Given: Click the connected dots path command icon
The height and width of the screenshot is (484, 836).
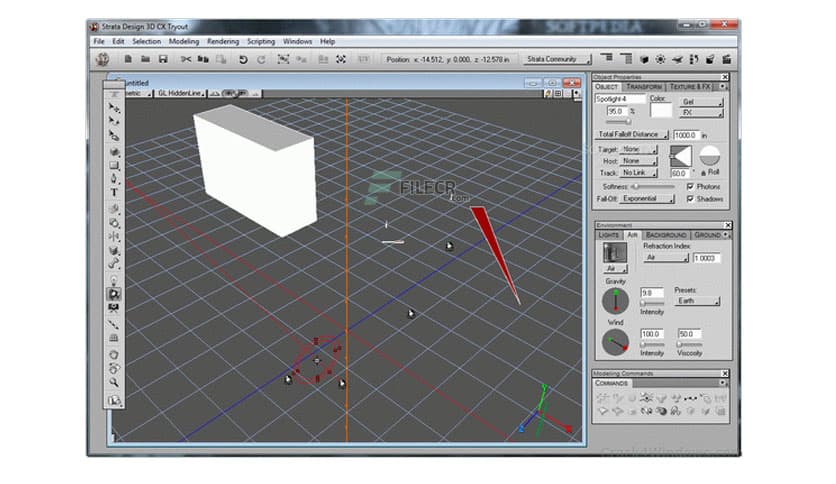Looking at the screenshot, I should pos(690,398).
